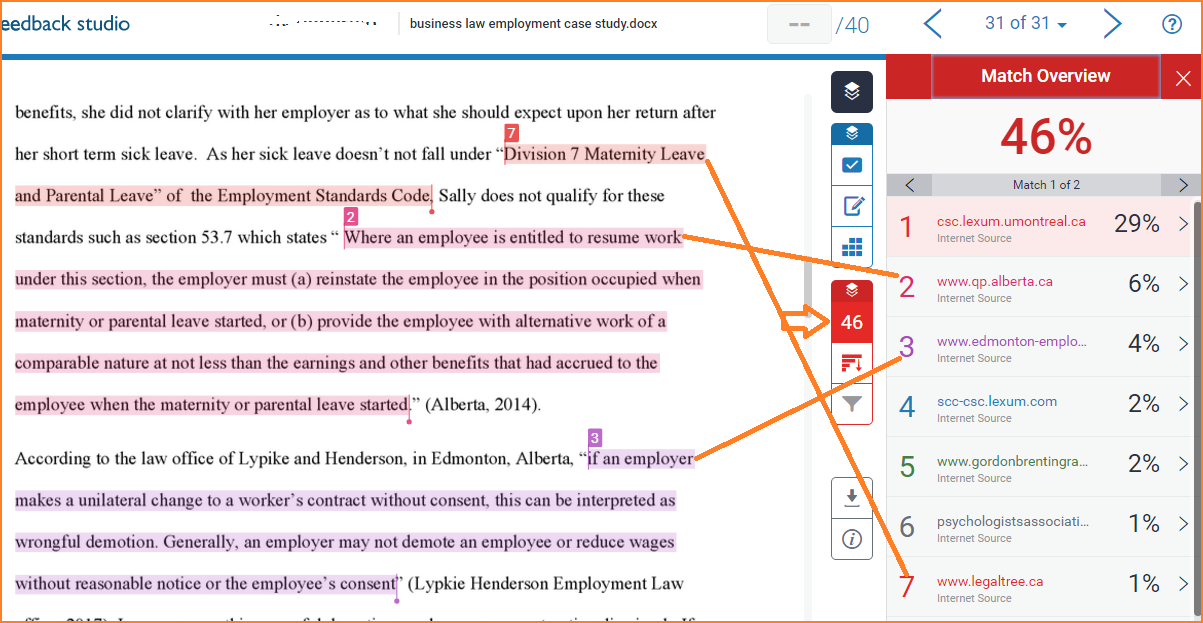Image resolution: width=1203 pixels, height=623 pixels.
Task: Toggle the red similarity layer header
Action: point(852,291)
